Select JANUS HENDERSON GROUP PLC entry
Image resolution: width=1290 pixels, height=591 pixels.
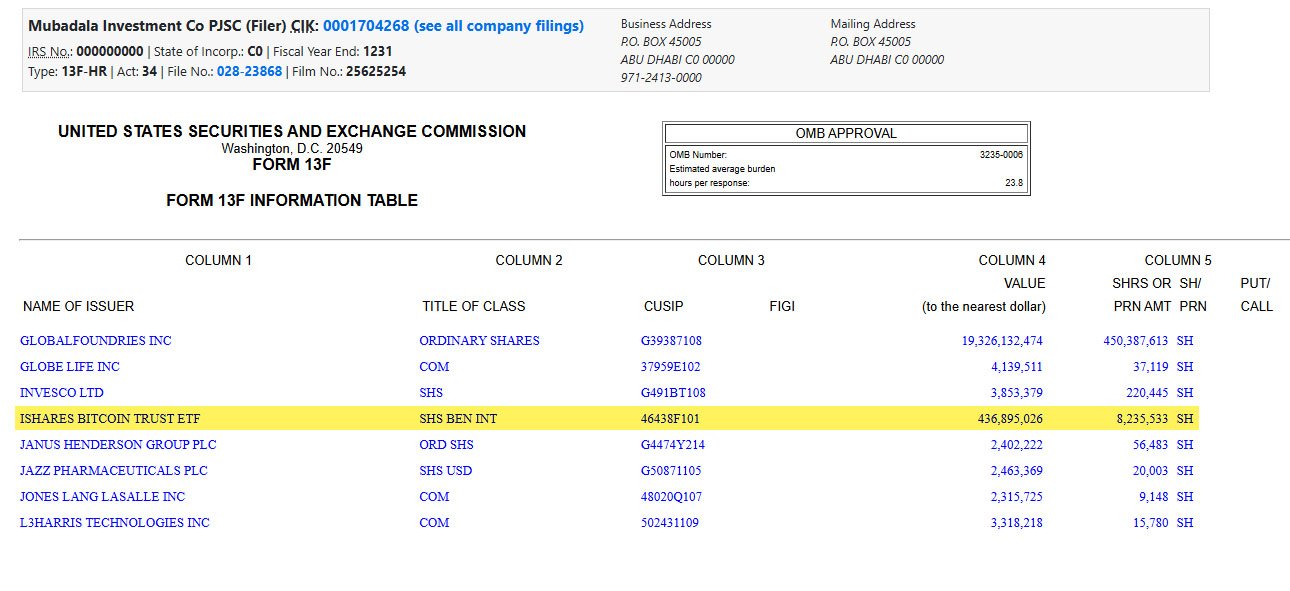[118, 445]
